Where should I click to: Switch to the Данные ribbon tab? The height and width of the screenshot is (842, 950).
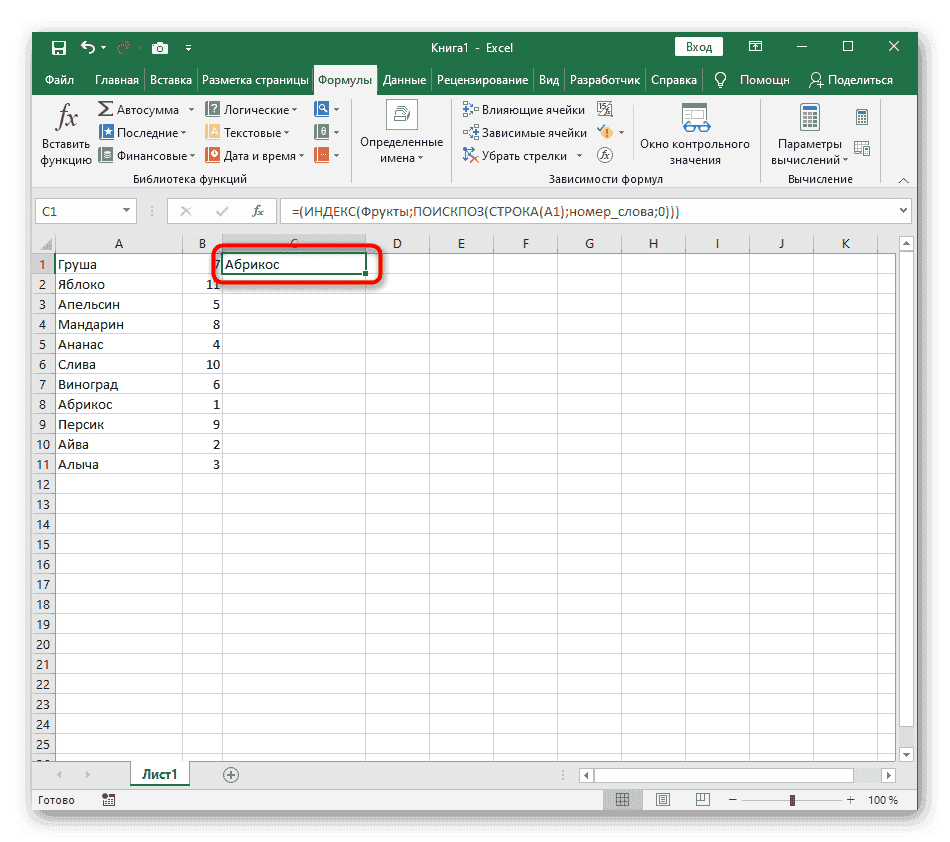[404, 80]
